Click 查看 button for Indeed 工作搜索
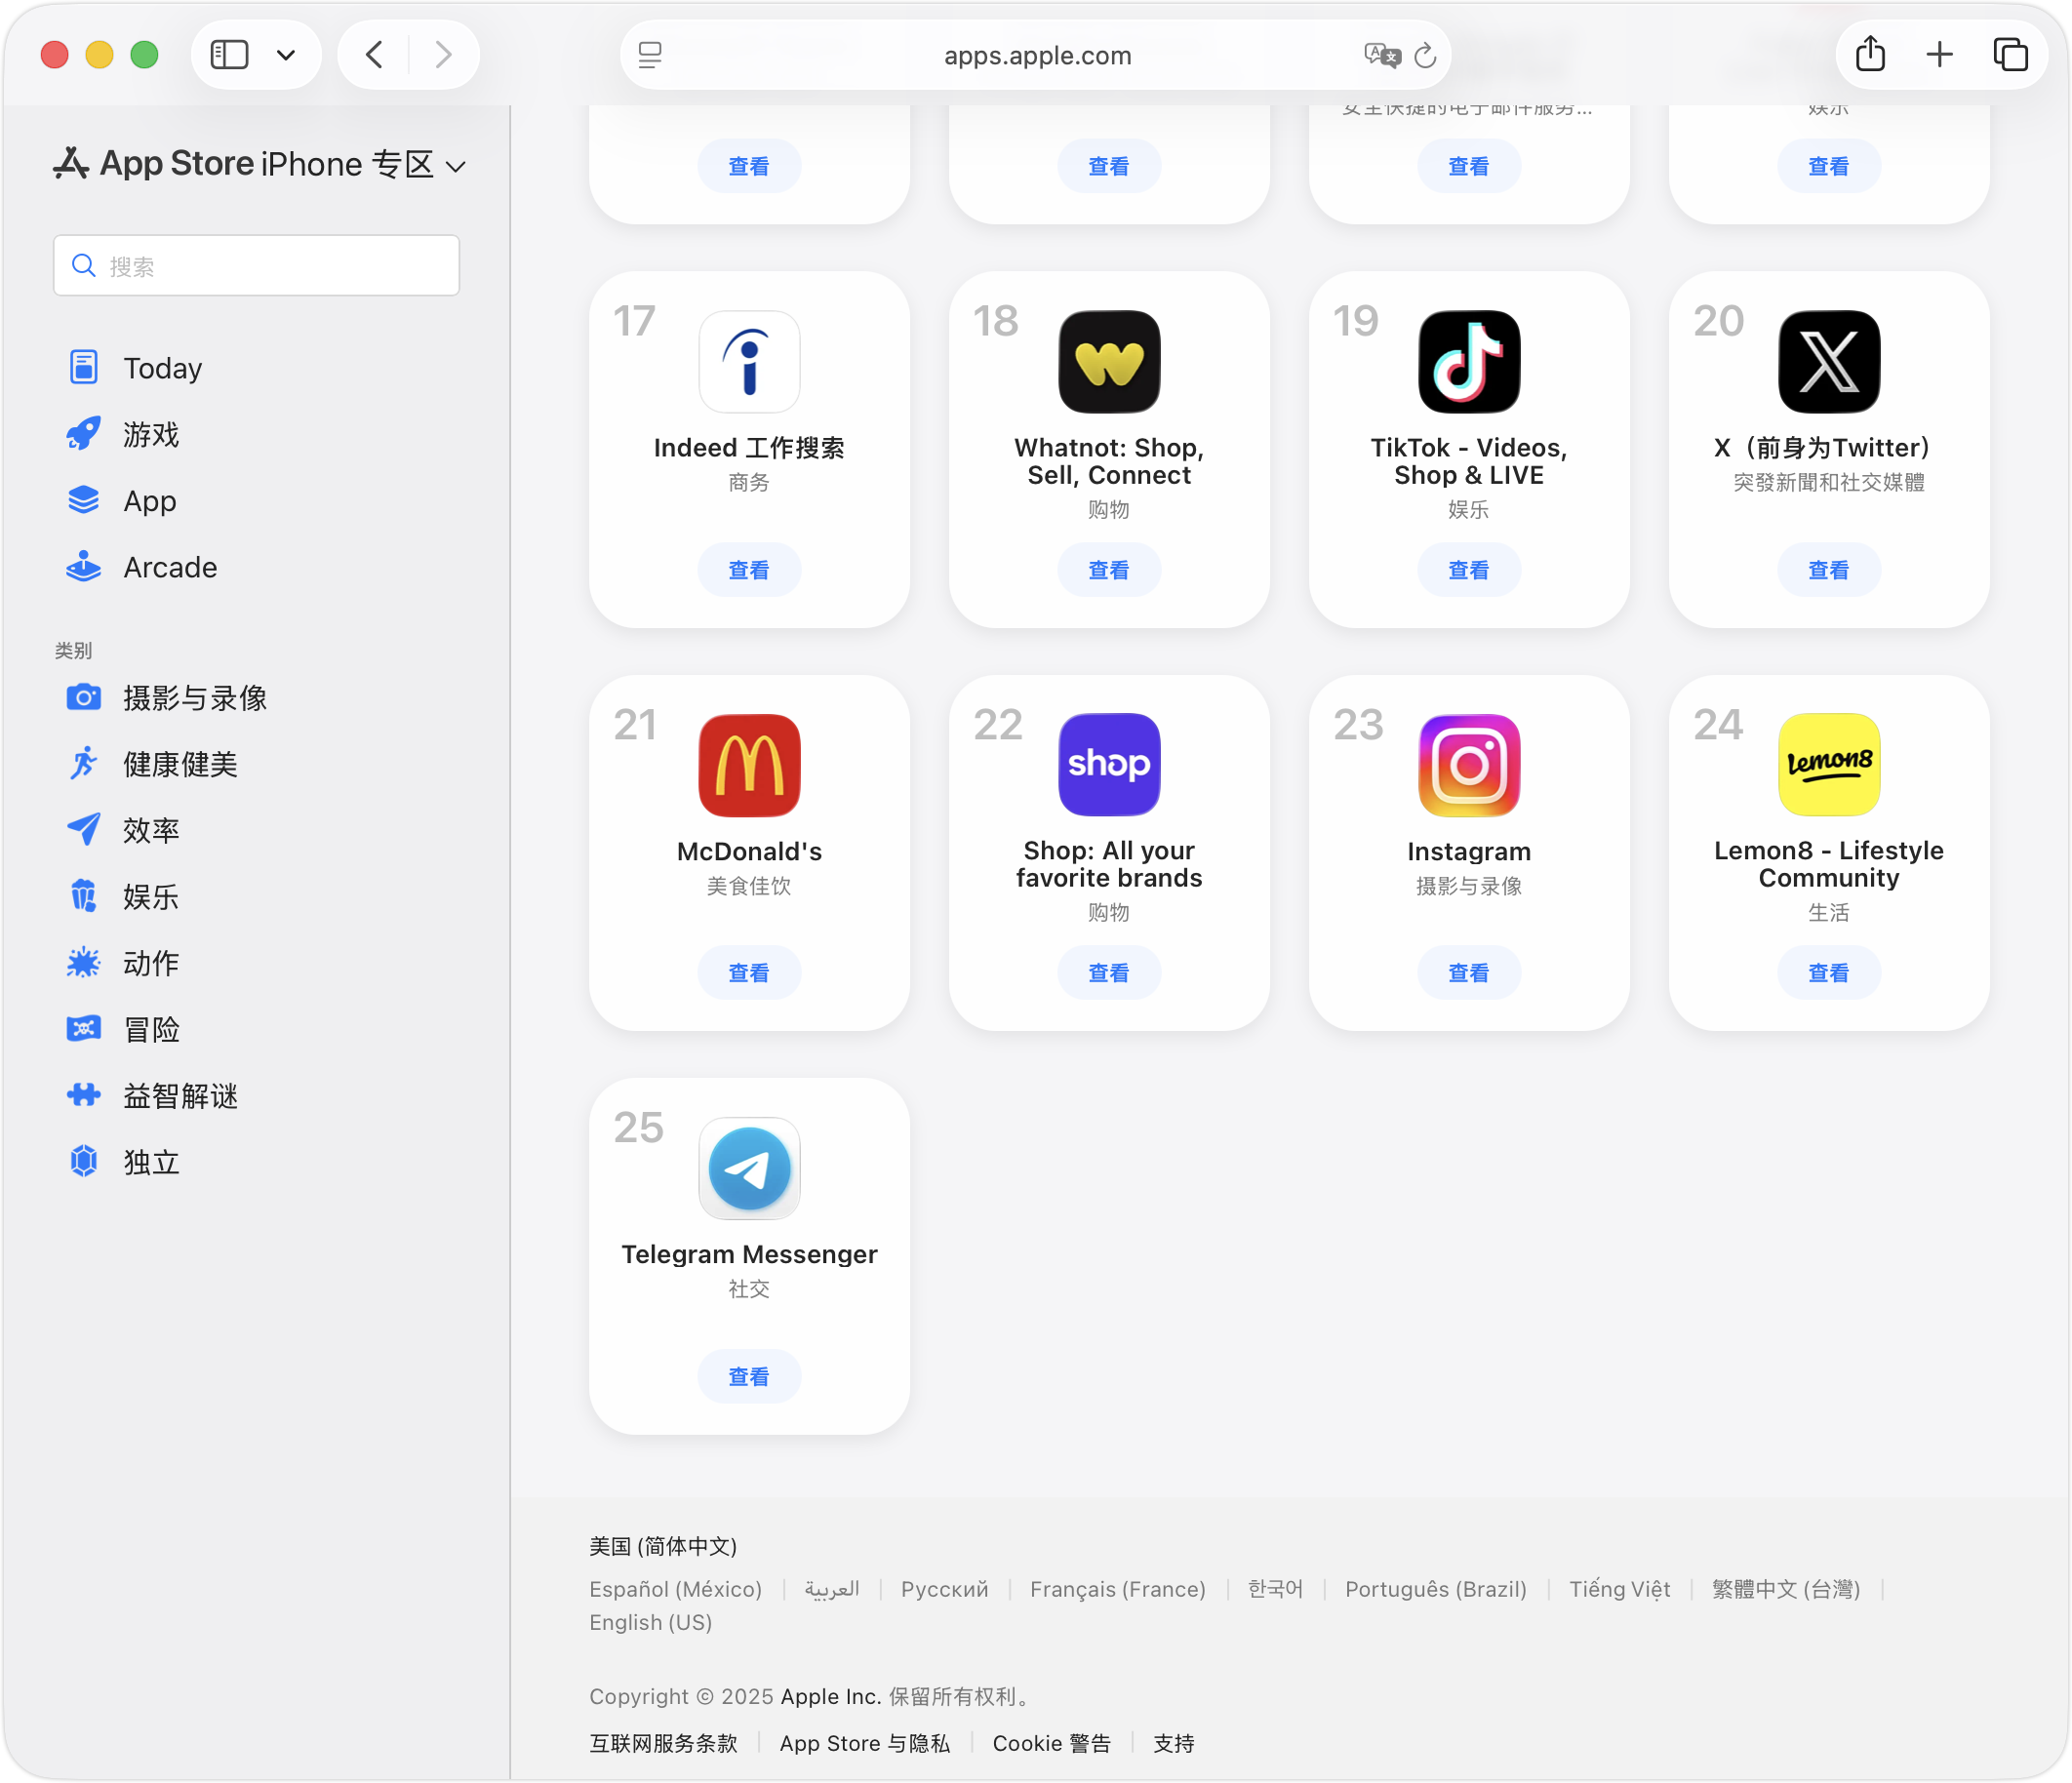This screenshot has height=1783, width=2072. [749, 570]
